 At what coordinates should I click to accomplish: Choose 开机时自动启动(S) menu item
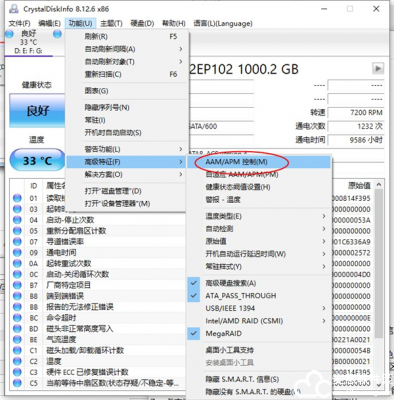point(126,133)
